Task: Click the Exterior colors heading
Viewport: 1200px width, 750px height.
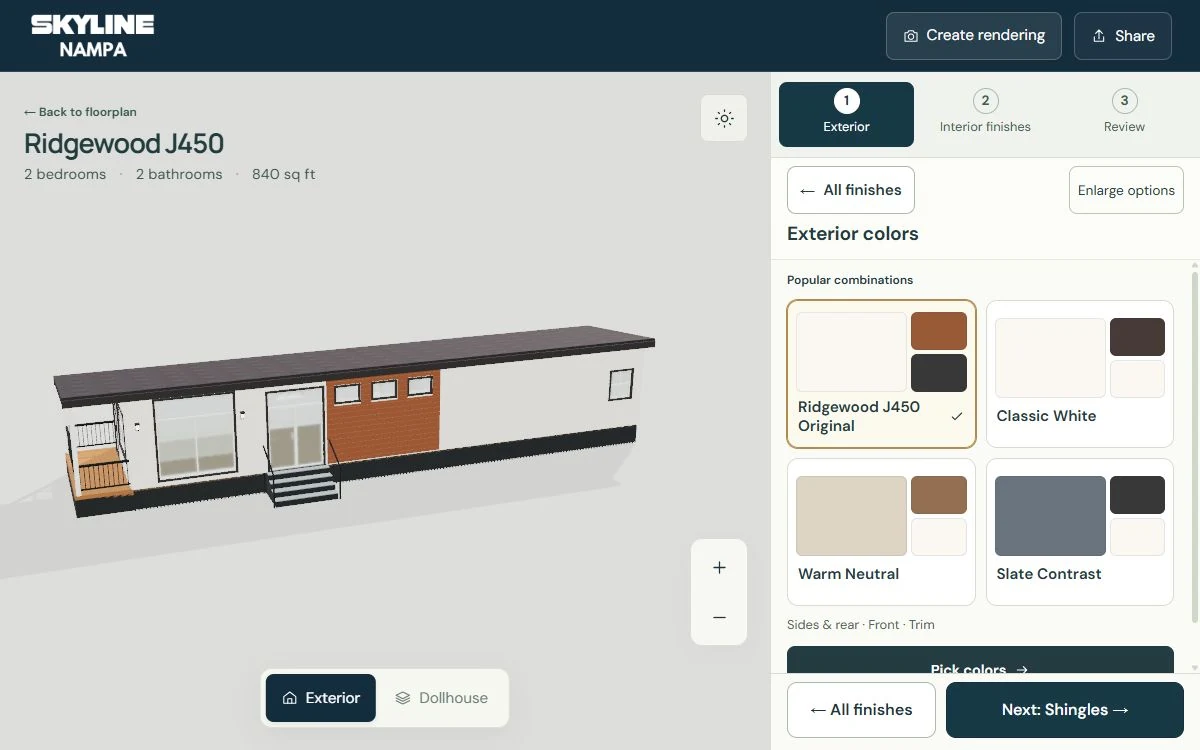Action: coord(853,234)
